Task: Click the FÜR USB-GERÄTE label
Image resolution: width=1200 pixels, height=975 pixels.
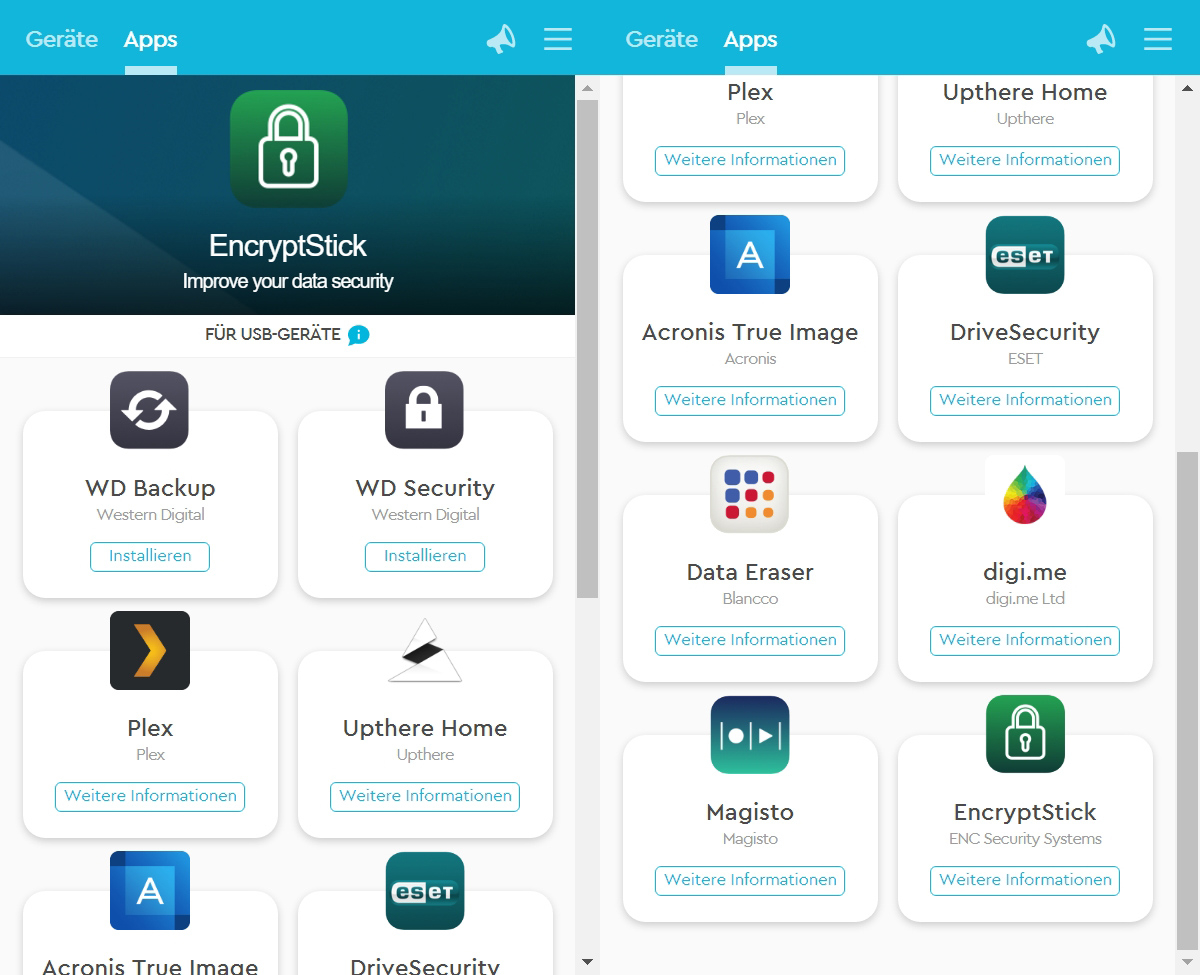Action: [273, 335]
